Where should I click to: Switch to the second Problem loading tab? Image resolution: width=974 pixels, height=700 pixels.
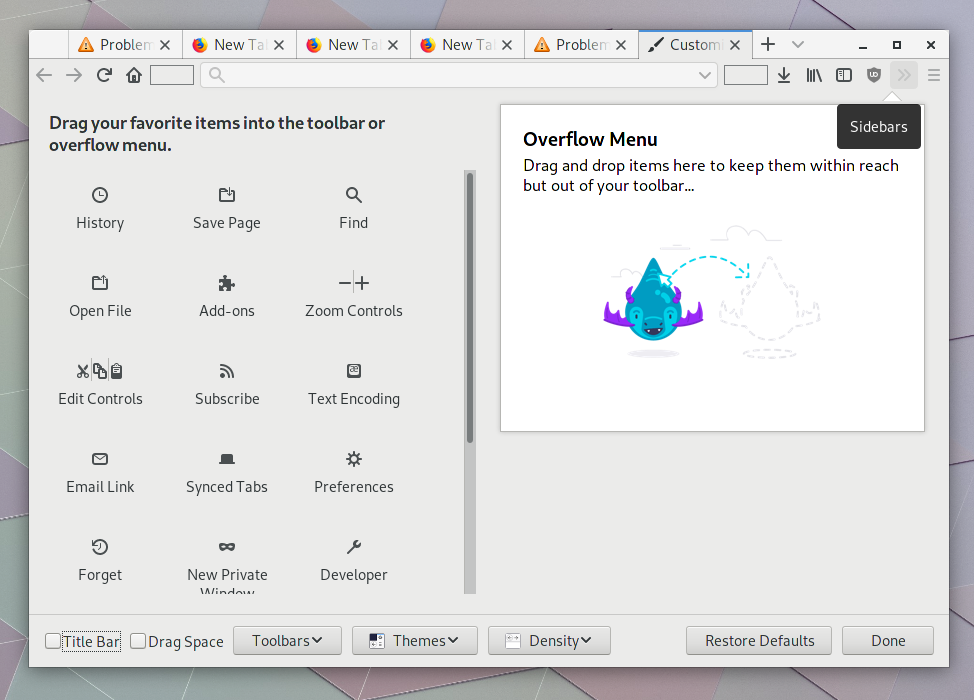tap(581, 45)
